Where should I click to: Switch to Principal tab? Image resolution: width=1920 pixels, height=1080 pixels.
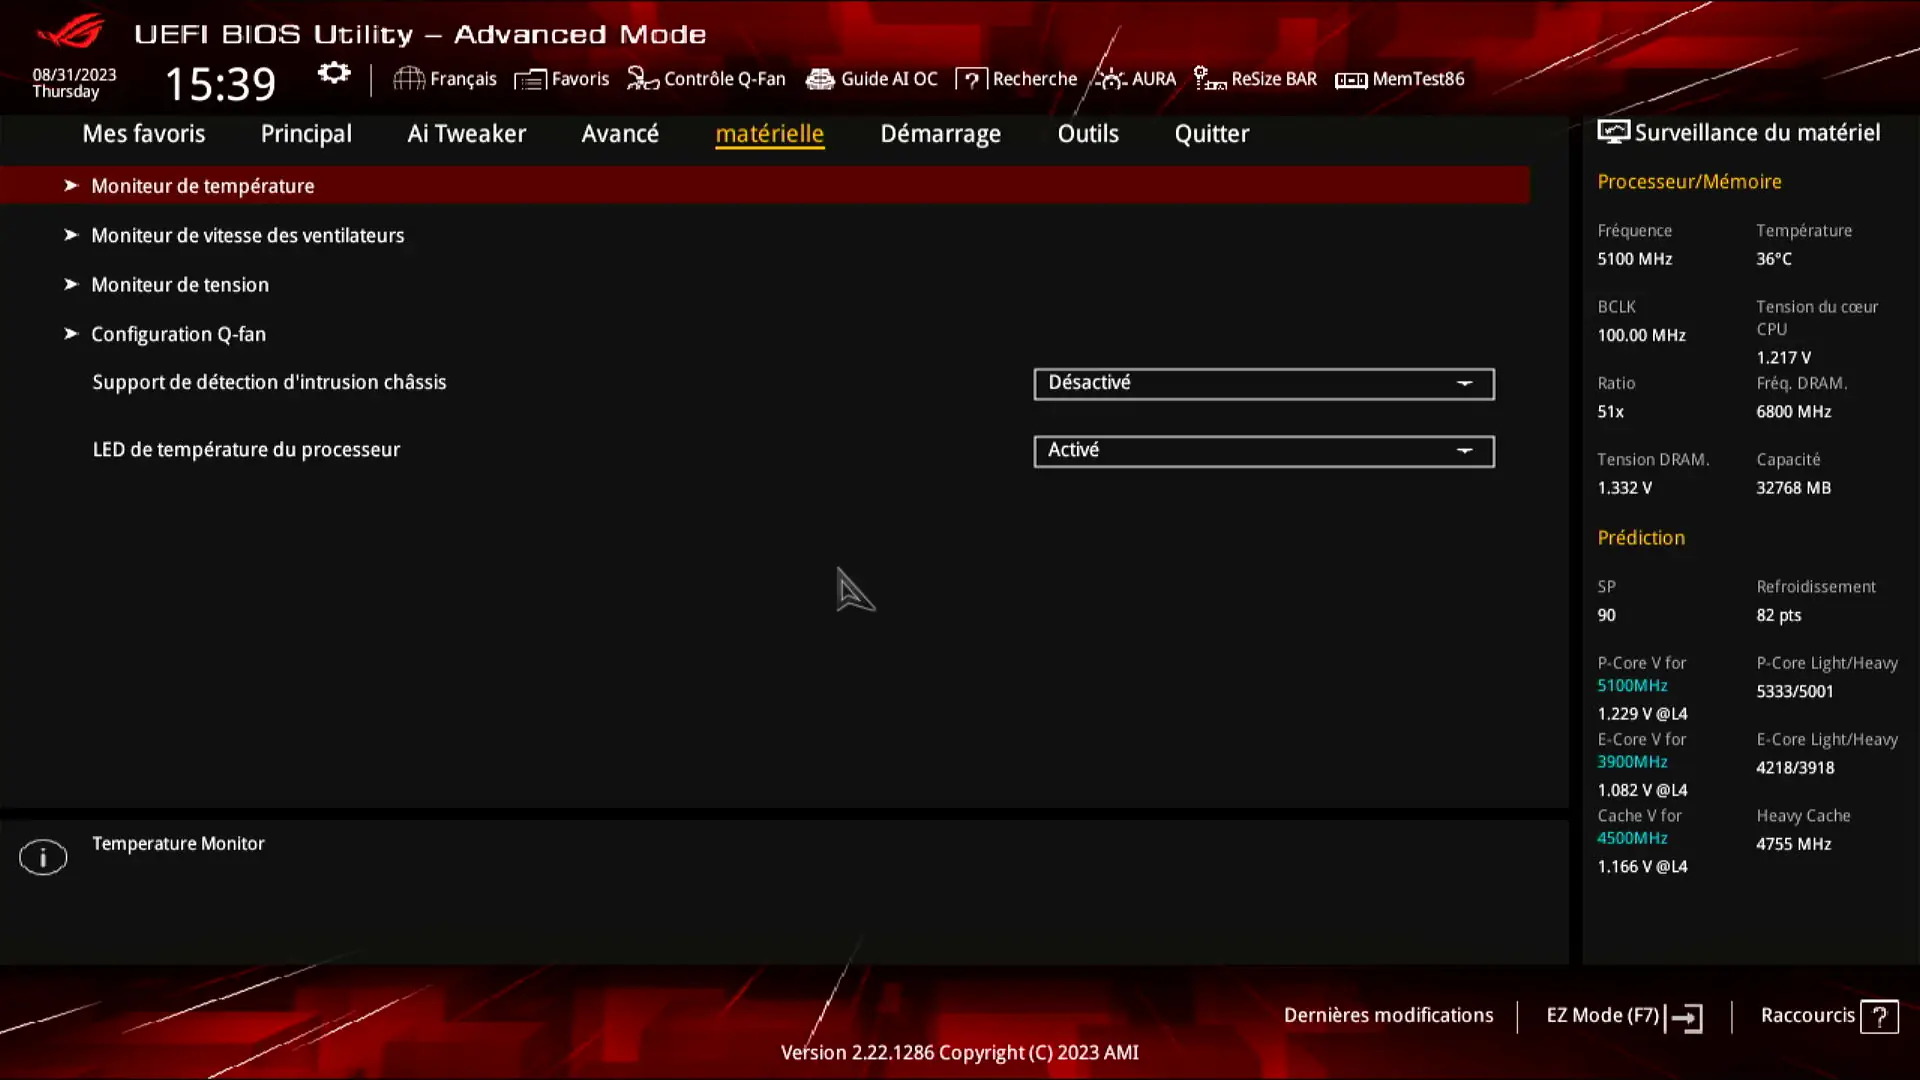pyautogui.click(x=306, y=133)
